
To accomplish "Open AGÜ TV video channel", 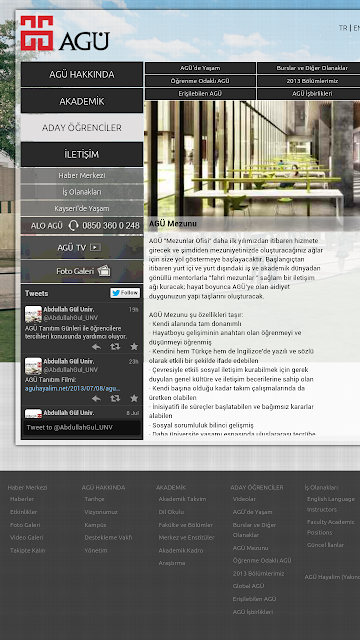I will 82,247.
